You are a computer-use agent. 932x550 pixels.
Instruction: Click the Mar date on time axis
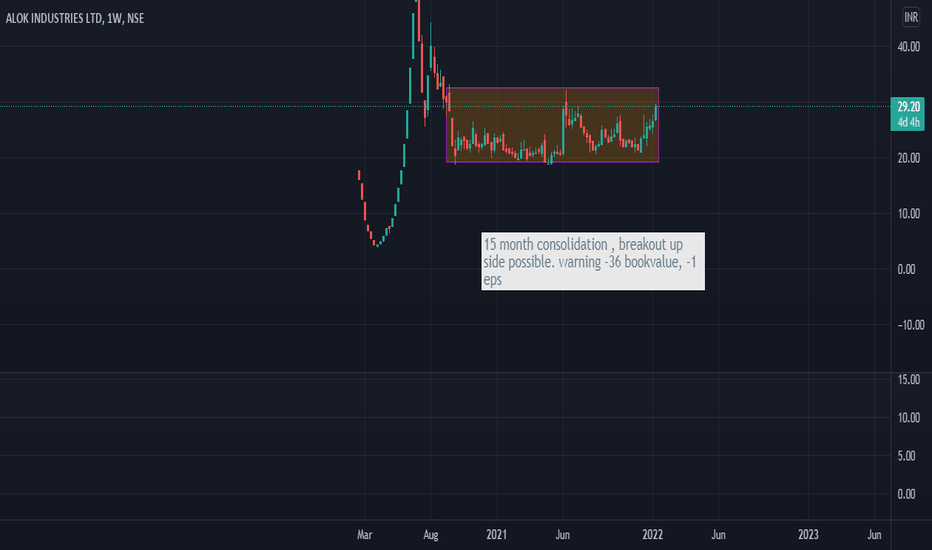coord(364,535)
